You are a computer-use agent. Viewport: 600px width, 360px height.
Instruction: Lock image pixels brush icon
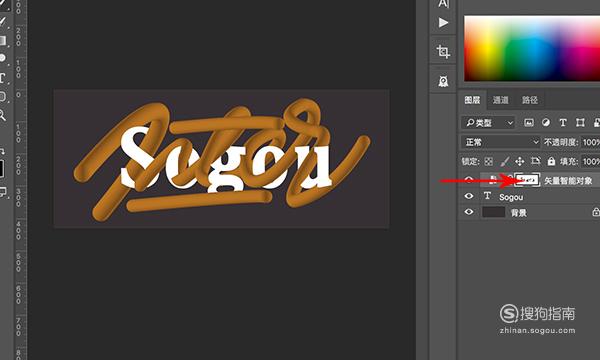click(504, 161)
